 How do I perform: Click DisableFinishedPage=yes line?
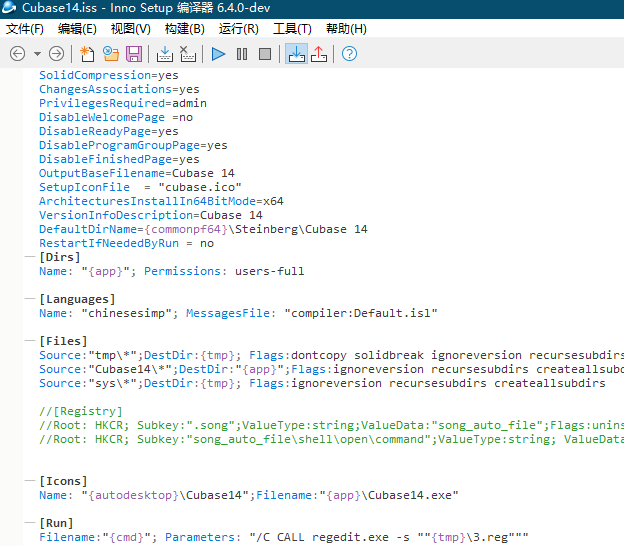tap(119, 159)
